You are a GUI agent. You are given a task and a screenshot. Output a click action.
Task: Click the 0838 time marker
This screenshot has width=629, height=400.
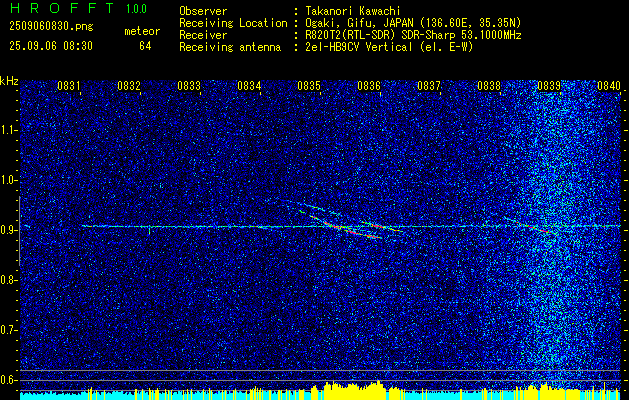pyautogui.click(x=489, y=86)
